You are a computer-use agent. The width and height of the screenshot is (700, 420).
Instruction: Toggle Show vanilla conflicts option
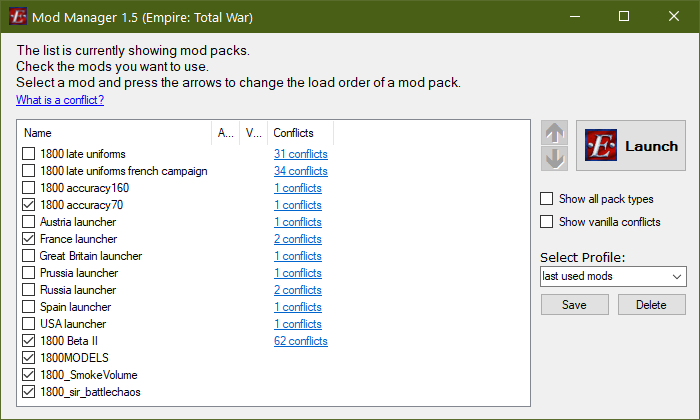[546, 221]
